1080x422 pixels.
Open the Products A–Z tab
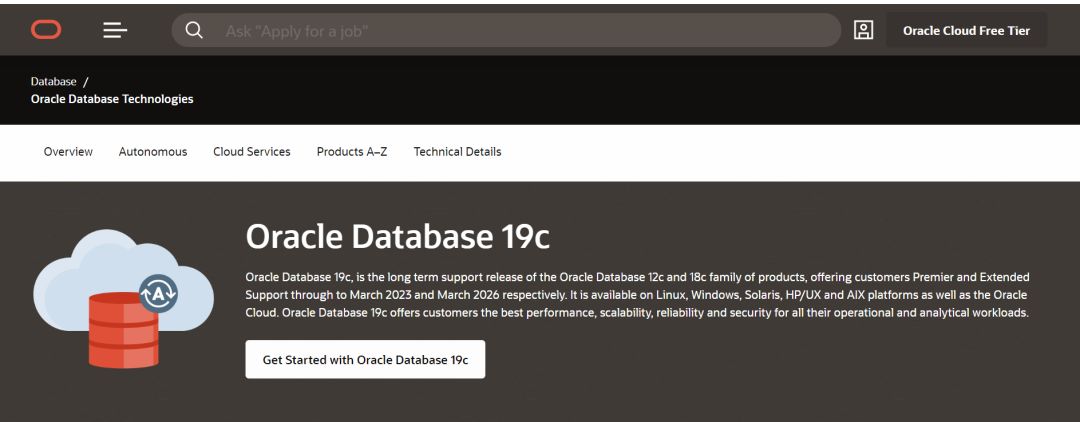point(352,151)
